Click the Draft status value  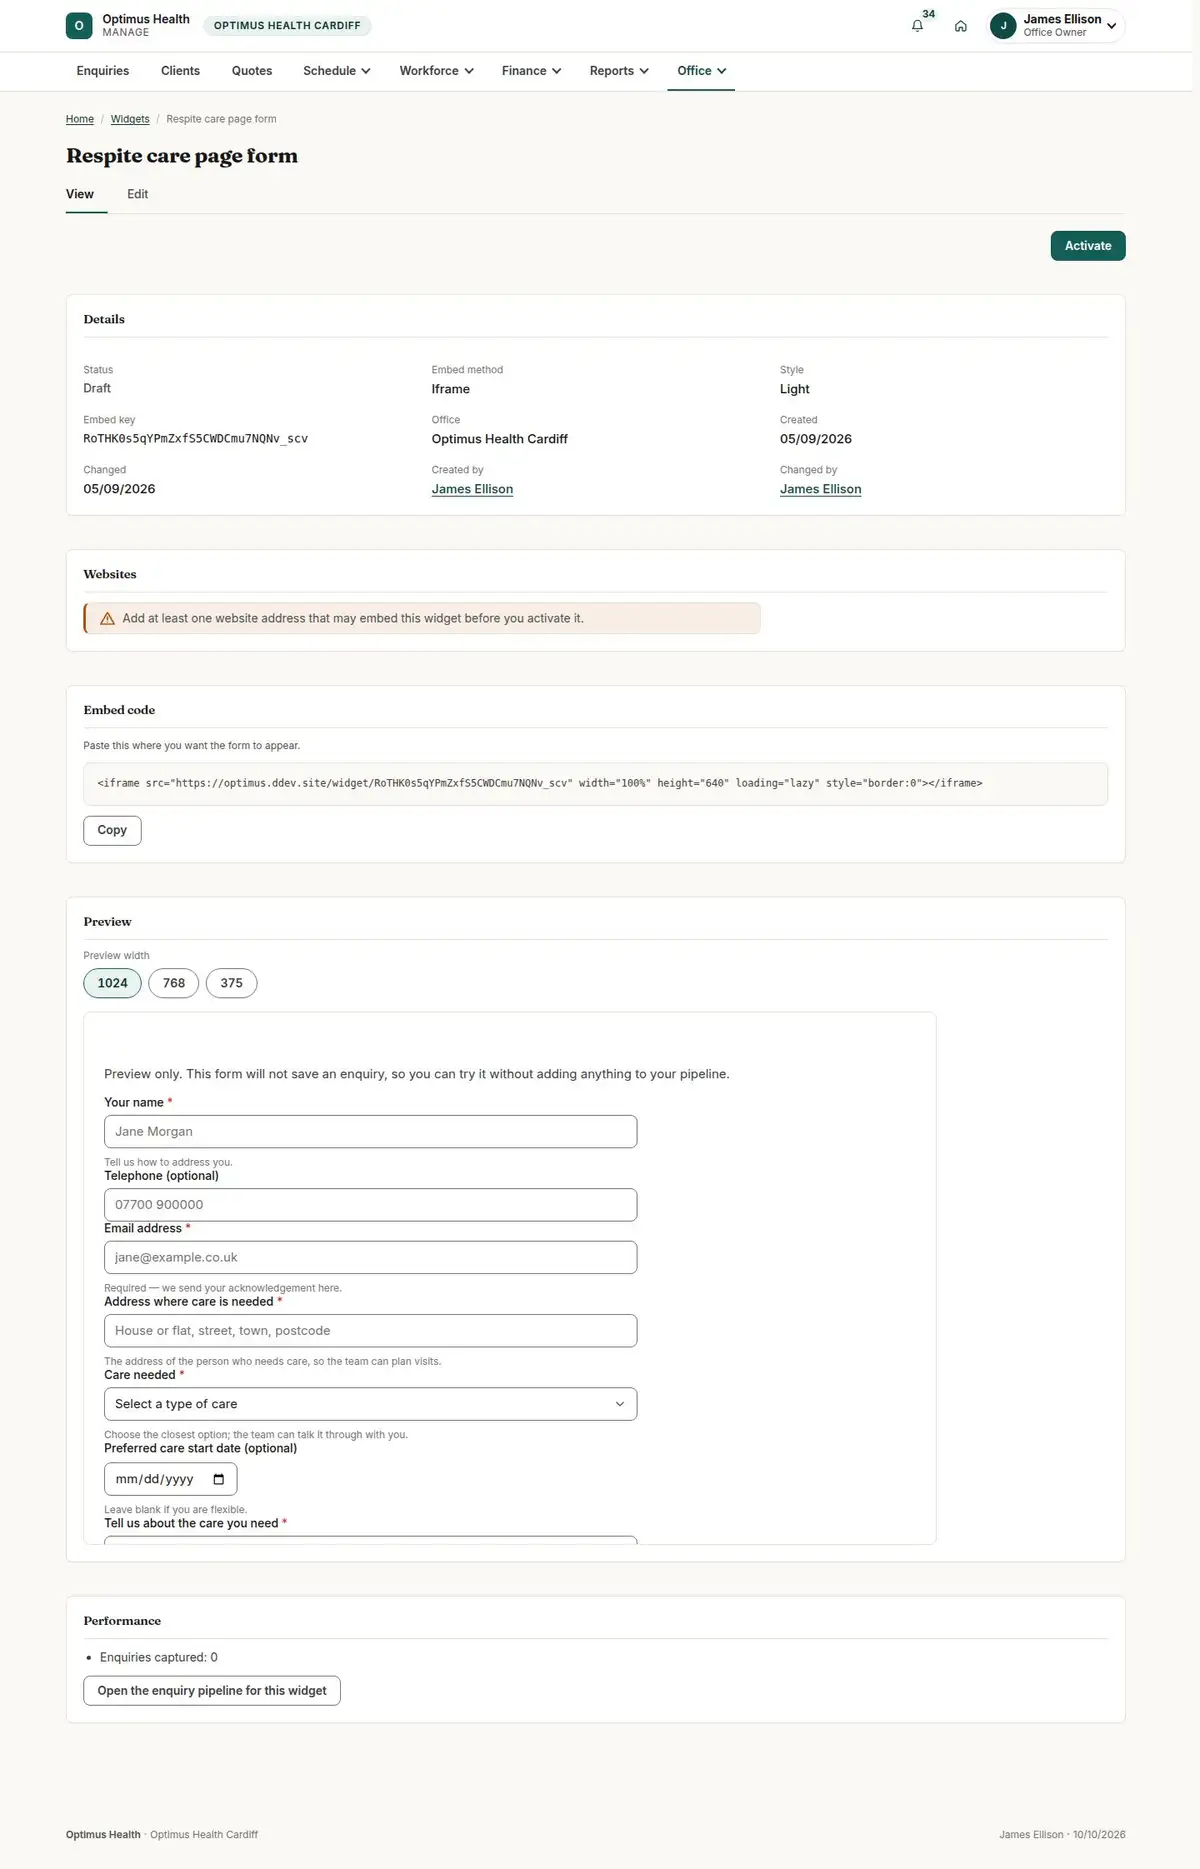tap(97, 389)
